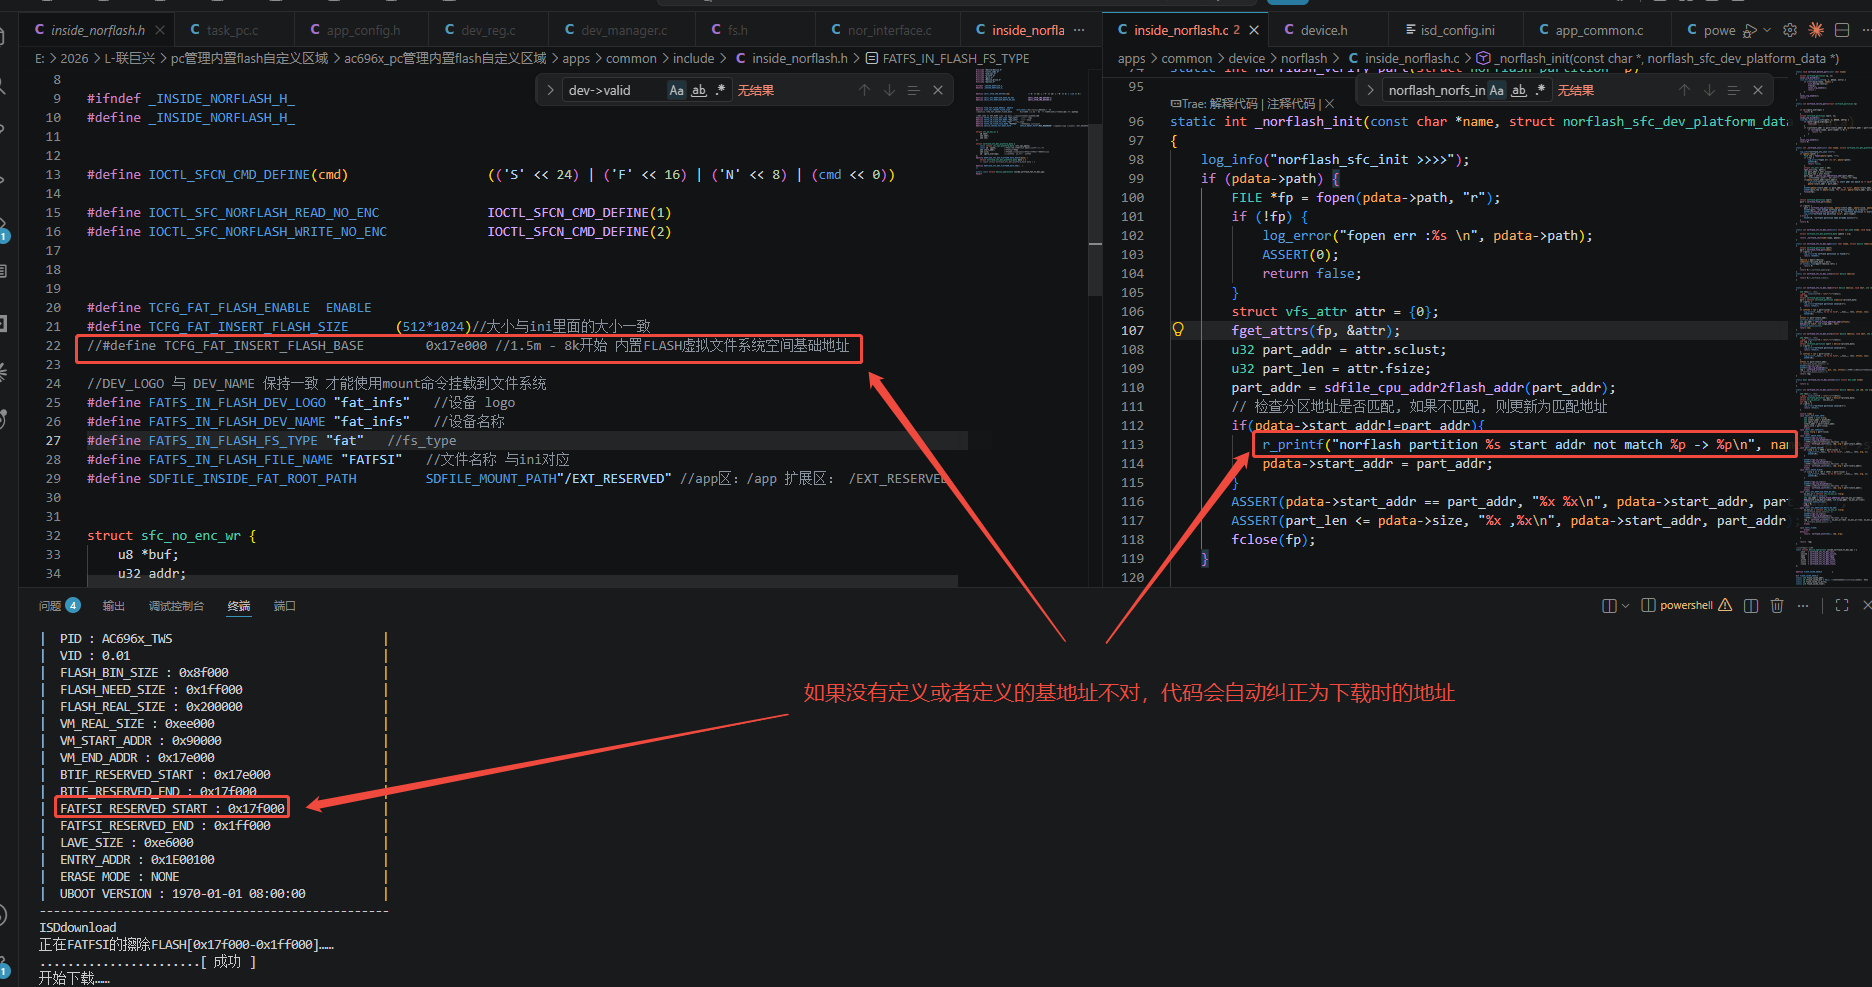Click the gear settings icon in editor toolbar
This screenshot has height=987, width=1872.
pos(1790,30)
